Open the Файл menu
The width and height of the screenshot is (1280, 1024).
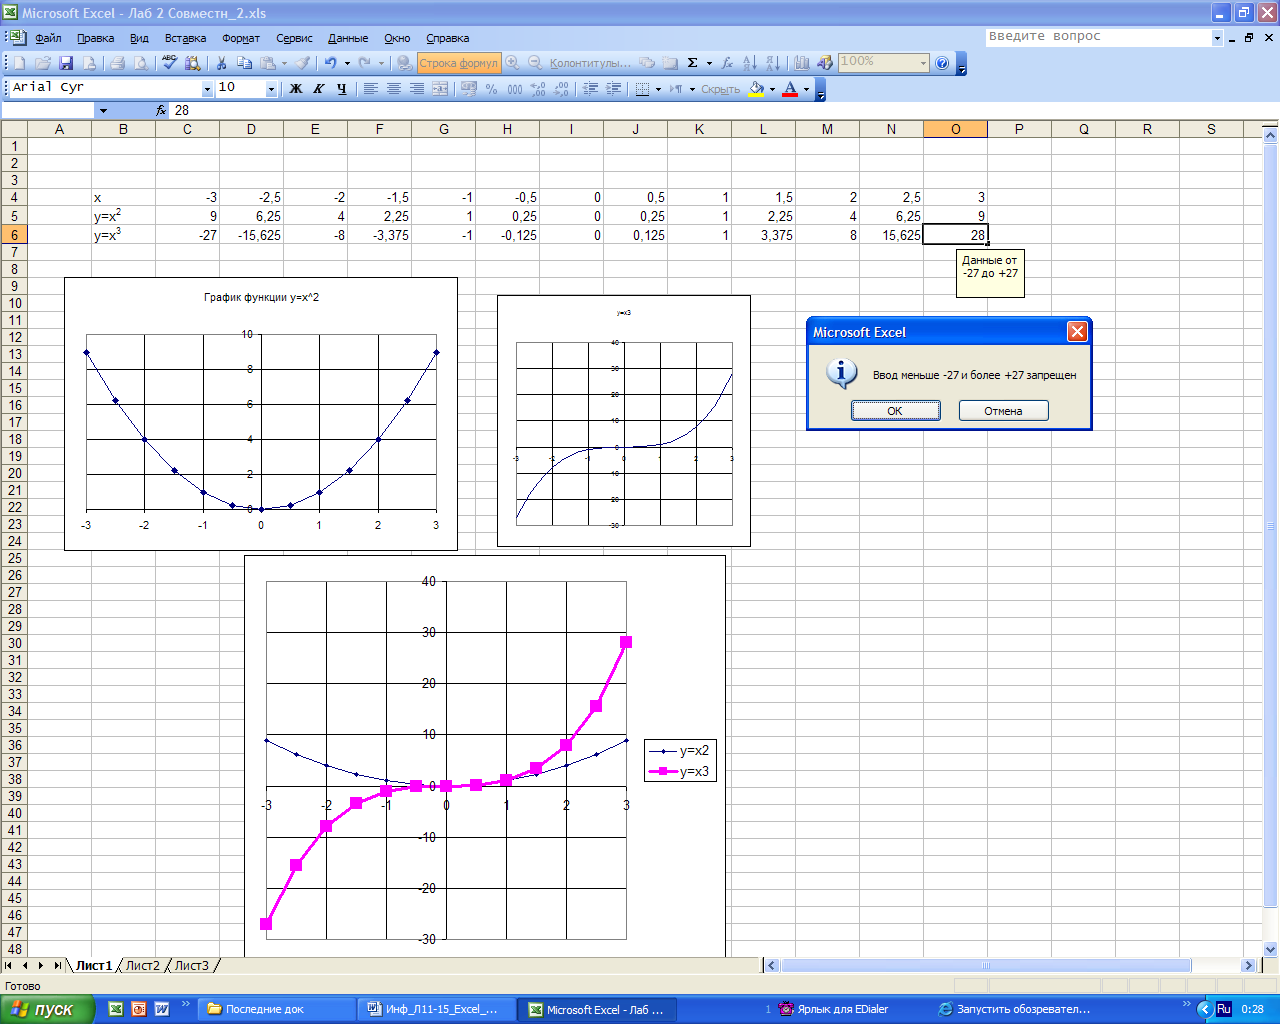point(48,38)
